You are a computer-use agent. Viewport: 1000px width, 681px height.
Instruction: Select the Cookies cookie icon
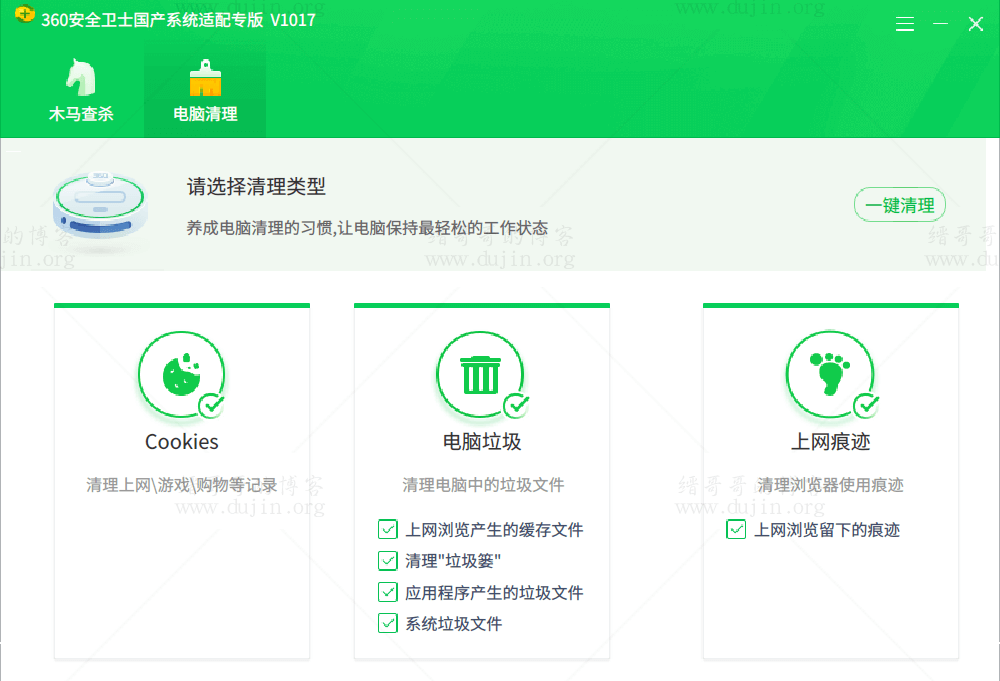[182, 374]
